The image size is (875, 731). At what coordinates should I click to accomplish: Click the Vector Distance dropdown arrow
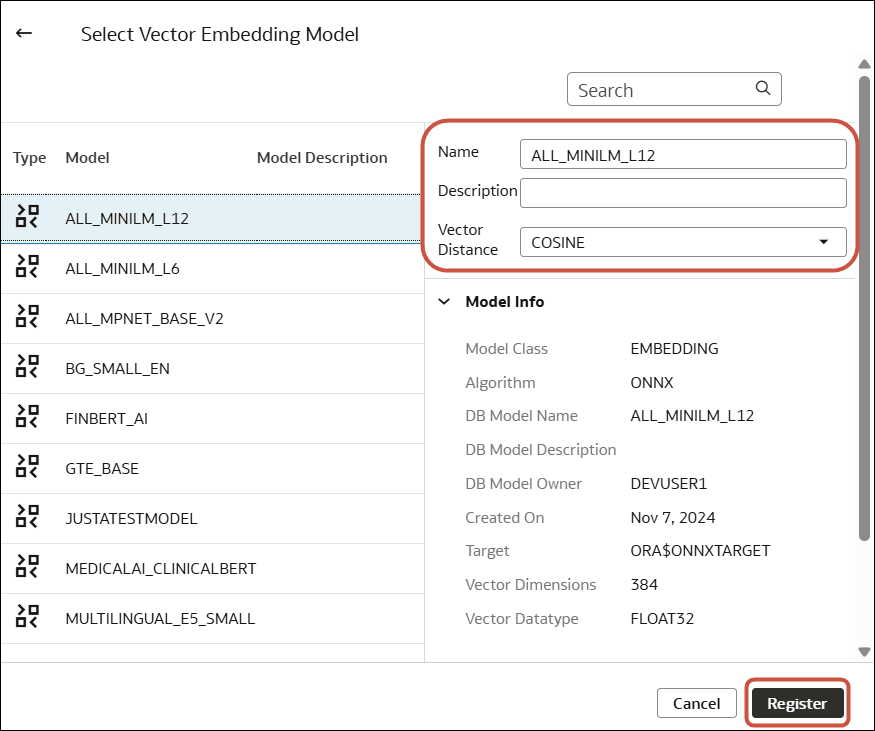pos(825,242)
